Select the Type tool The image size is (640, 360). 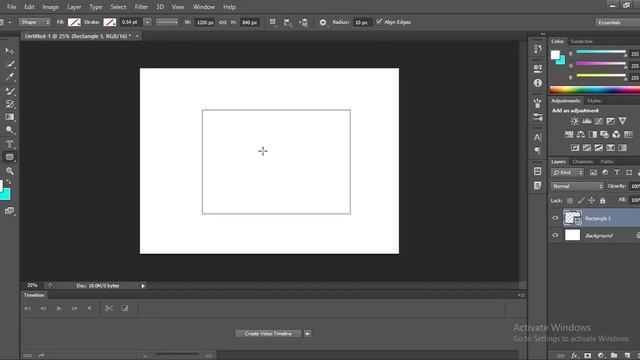(x=9, y=144)
